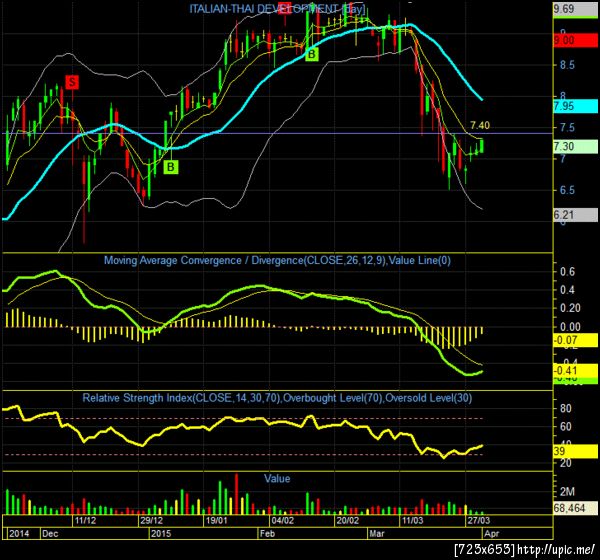Click the 29/12 date label
Image resolution: width=600 pixels, height=560 pixels.
(151, 521)
